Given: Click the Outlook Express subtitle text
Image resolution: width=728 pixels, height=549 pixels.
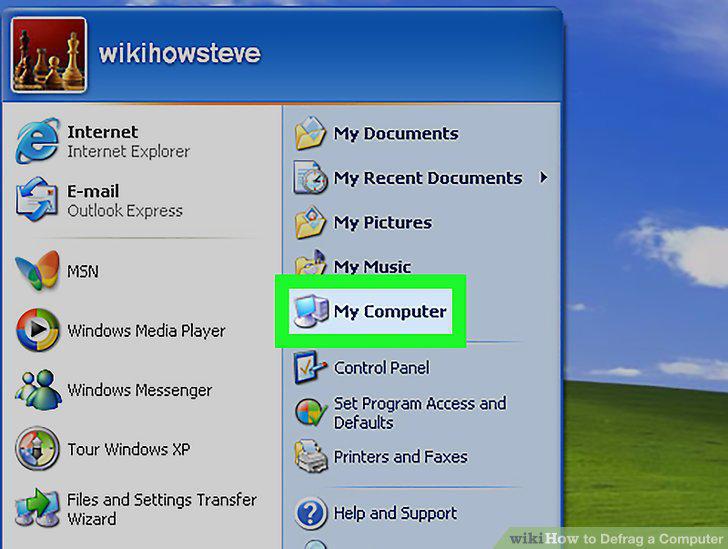Looking at the screenshot, I should (x=125, y=211).
